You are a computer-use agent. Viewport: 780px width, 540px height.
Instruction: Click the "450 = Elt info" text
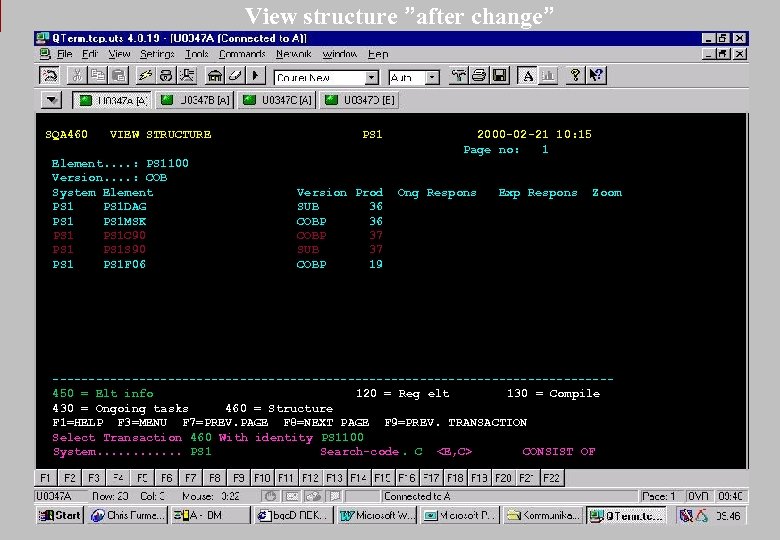click(x=102, y=393)
